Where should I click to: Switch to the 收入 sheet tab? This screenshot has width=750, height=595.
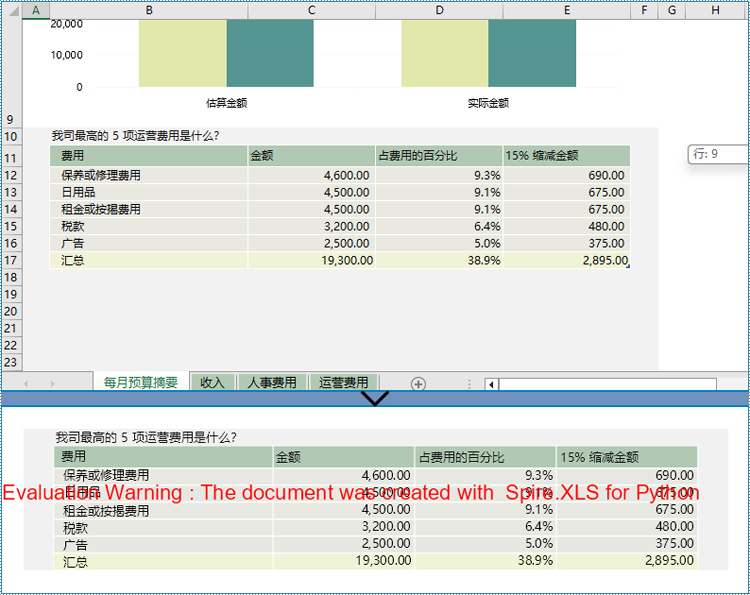[x=212, y=382]
